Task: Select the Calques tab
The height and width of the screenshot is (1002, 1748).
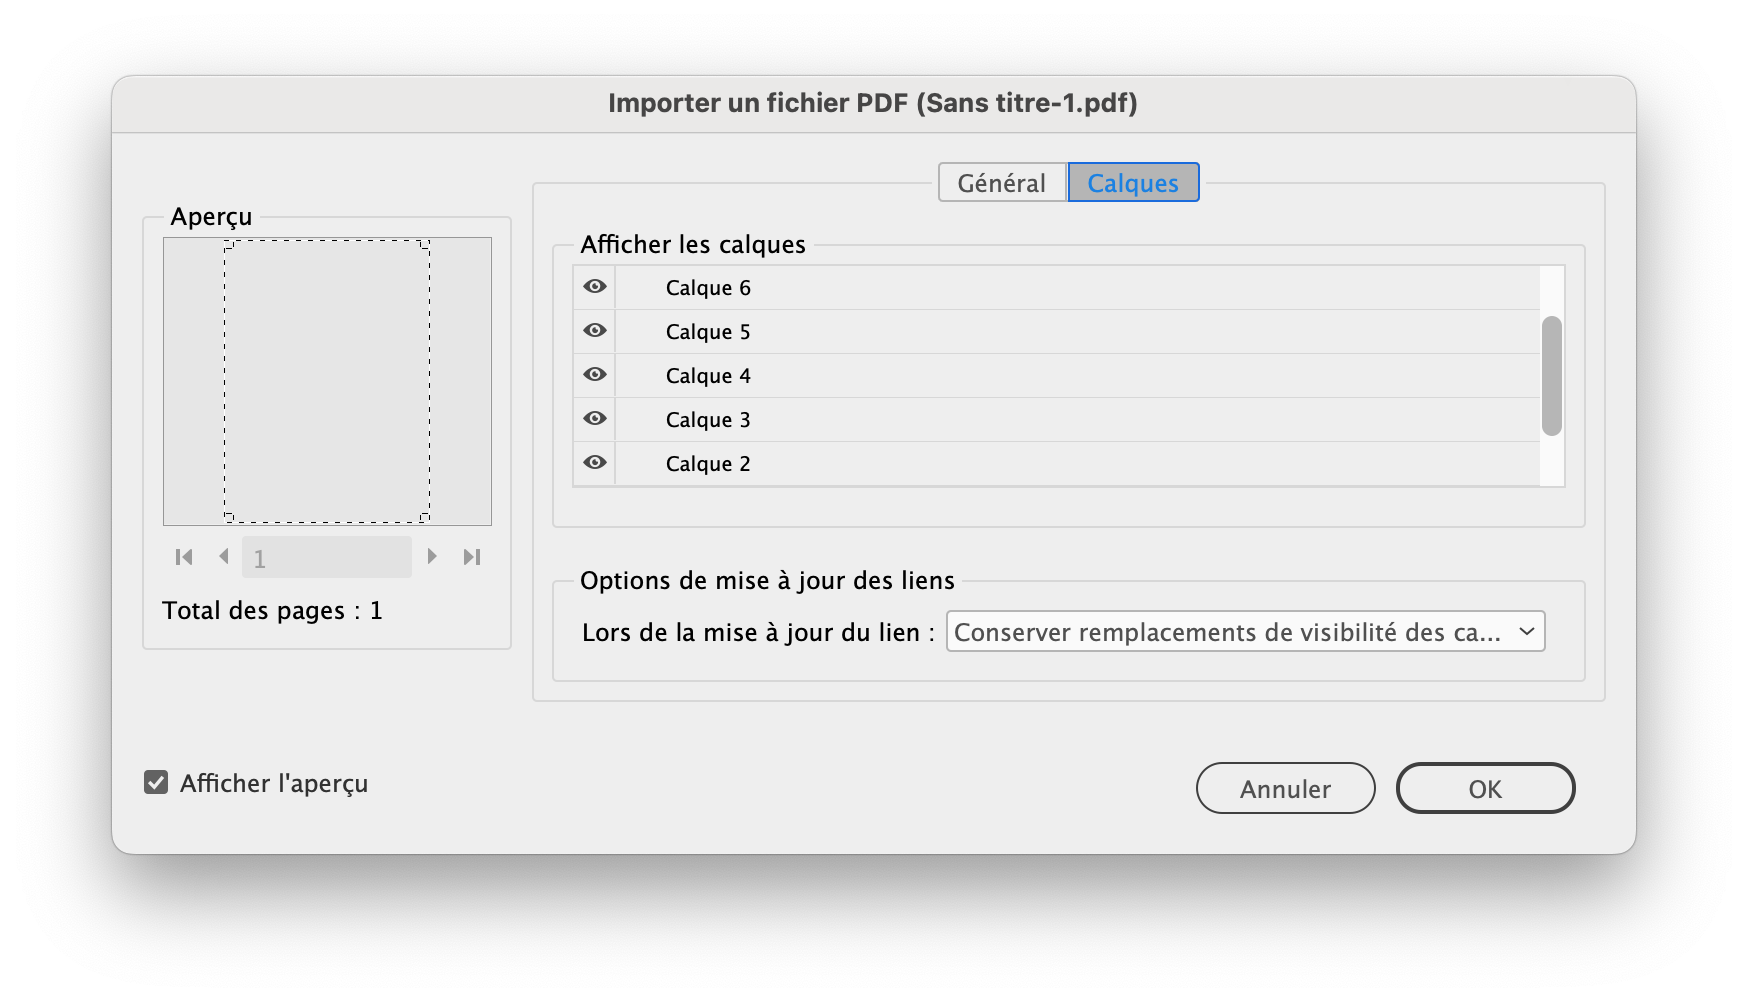Action: (1133, 183)
